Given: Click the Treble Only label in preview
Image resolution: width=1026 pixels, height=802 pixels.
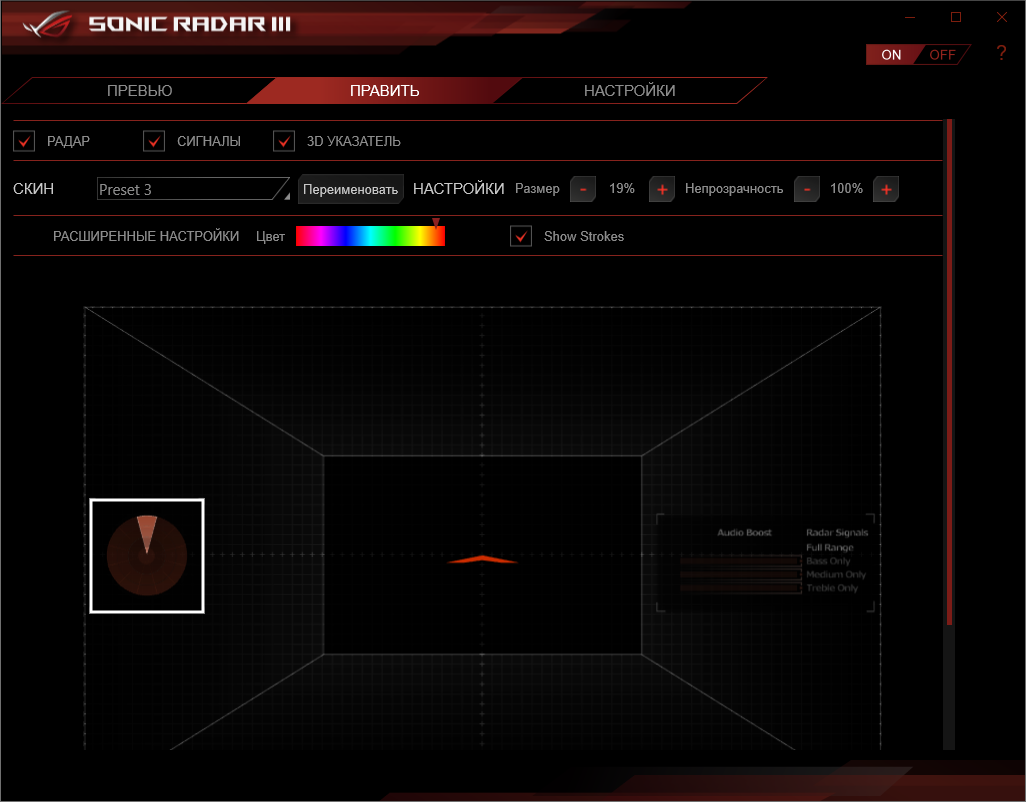Looking at the screenshot, I should 832,588.
